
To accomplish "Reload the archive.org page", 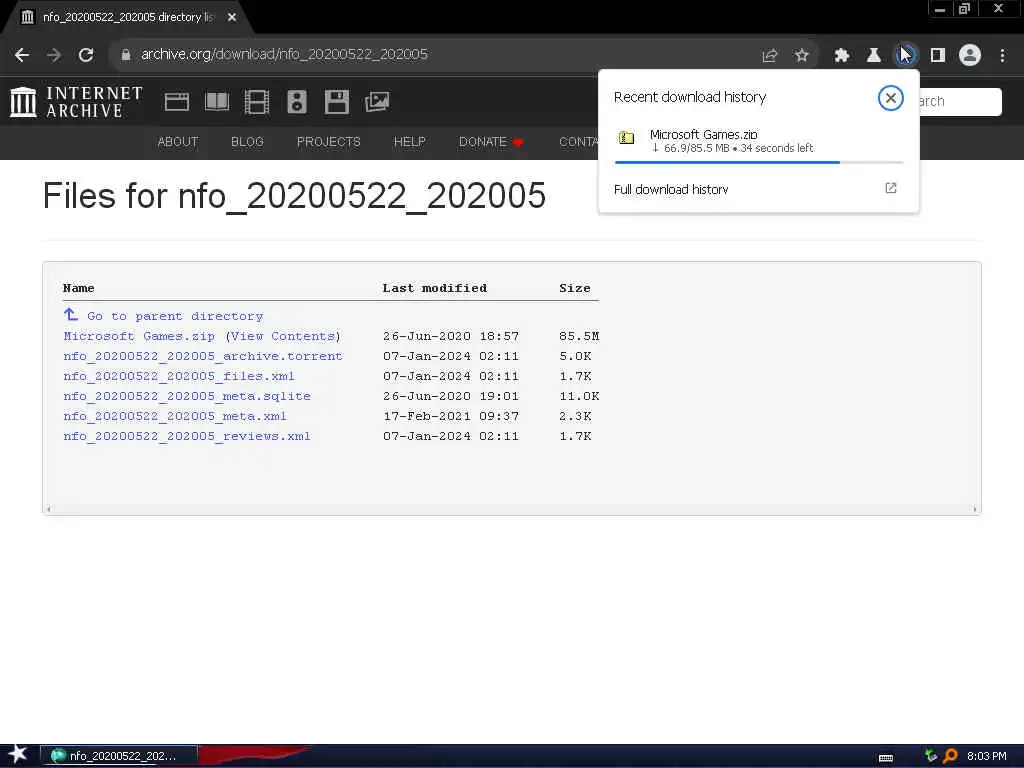I will (x=86, y=55).
